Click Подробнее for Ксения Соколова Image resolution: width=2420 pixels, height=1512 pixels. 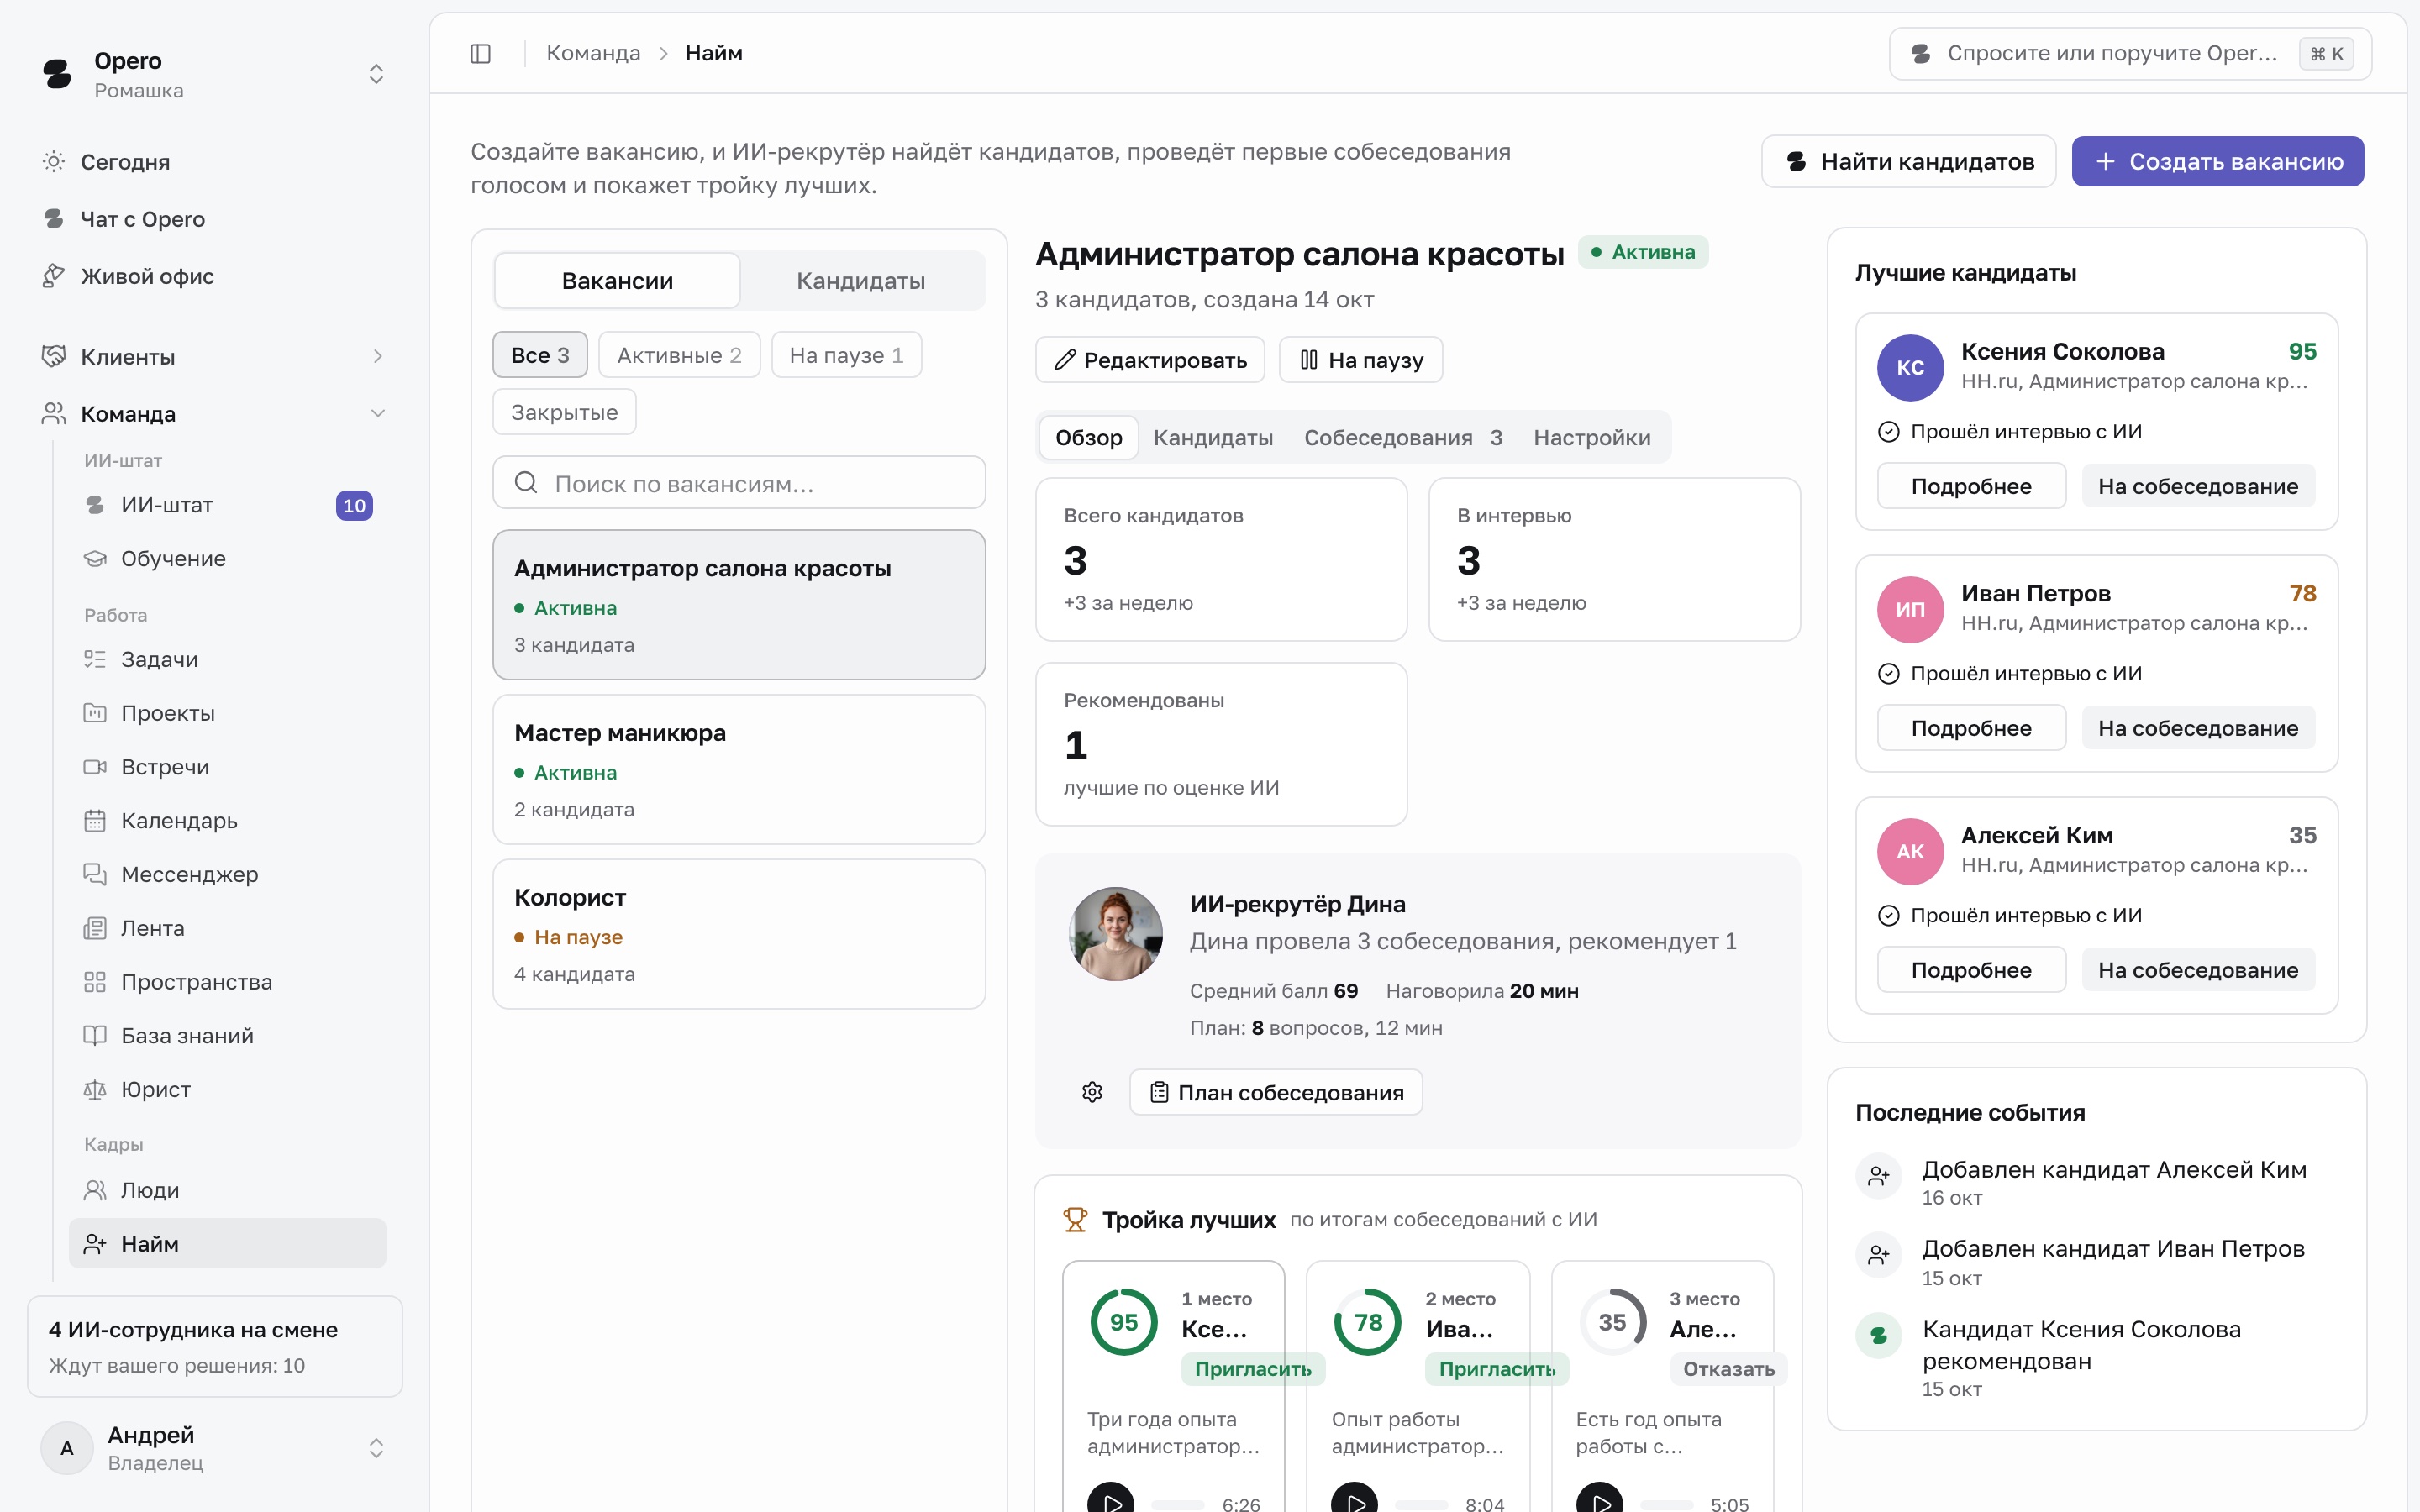tap(1971, 486)
